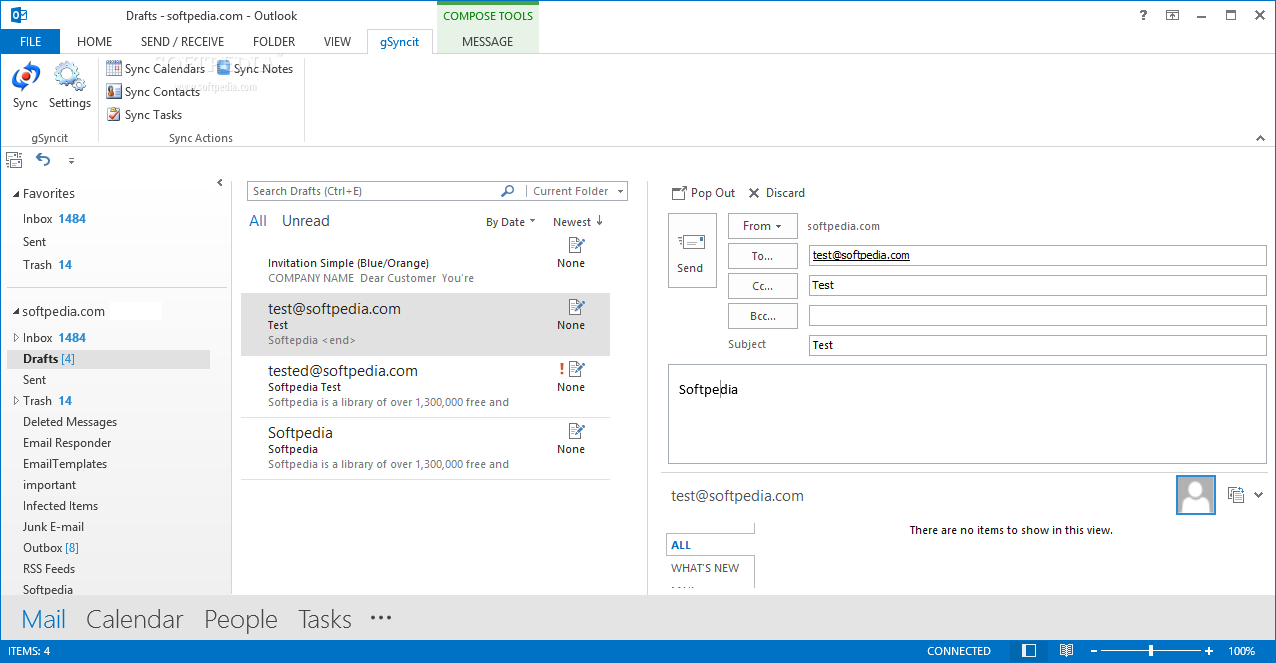Click the zoom out minus button
Image resolution: width=1276 pixels, height=663 pixels.
[1093, 651]
